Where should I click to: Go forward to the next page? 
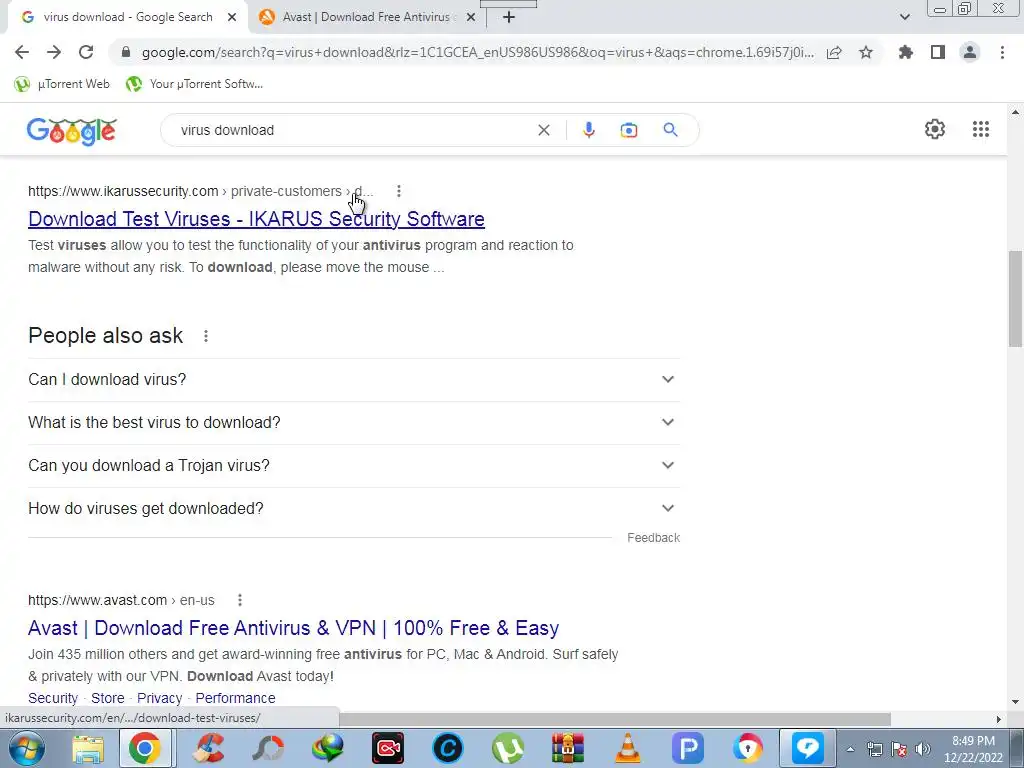tap(54, 52)
